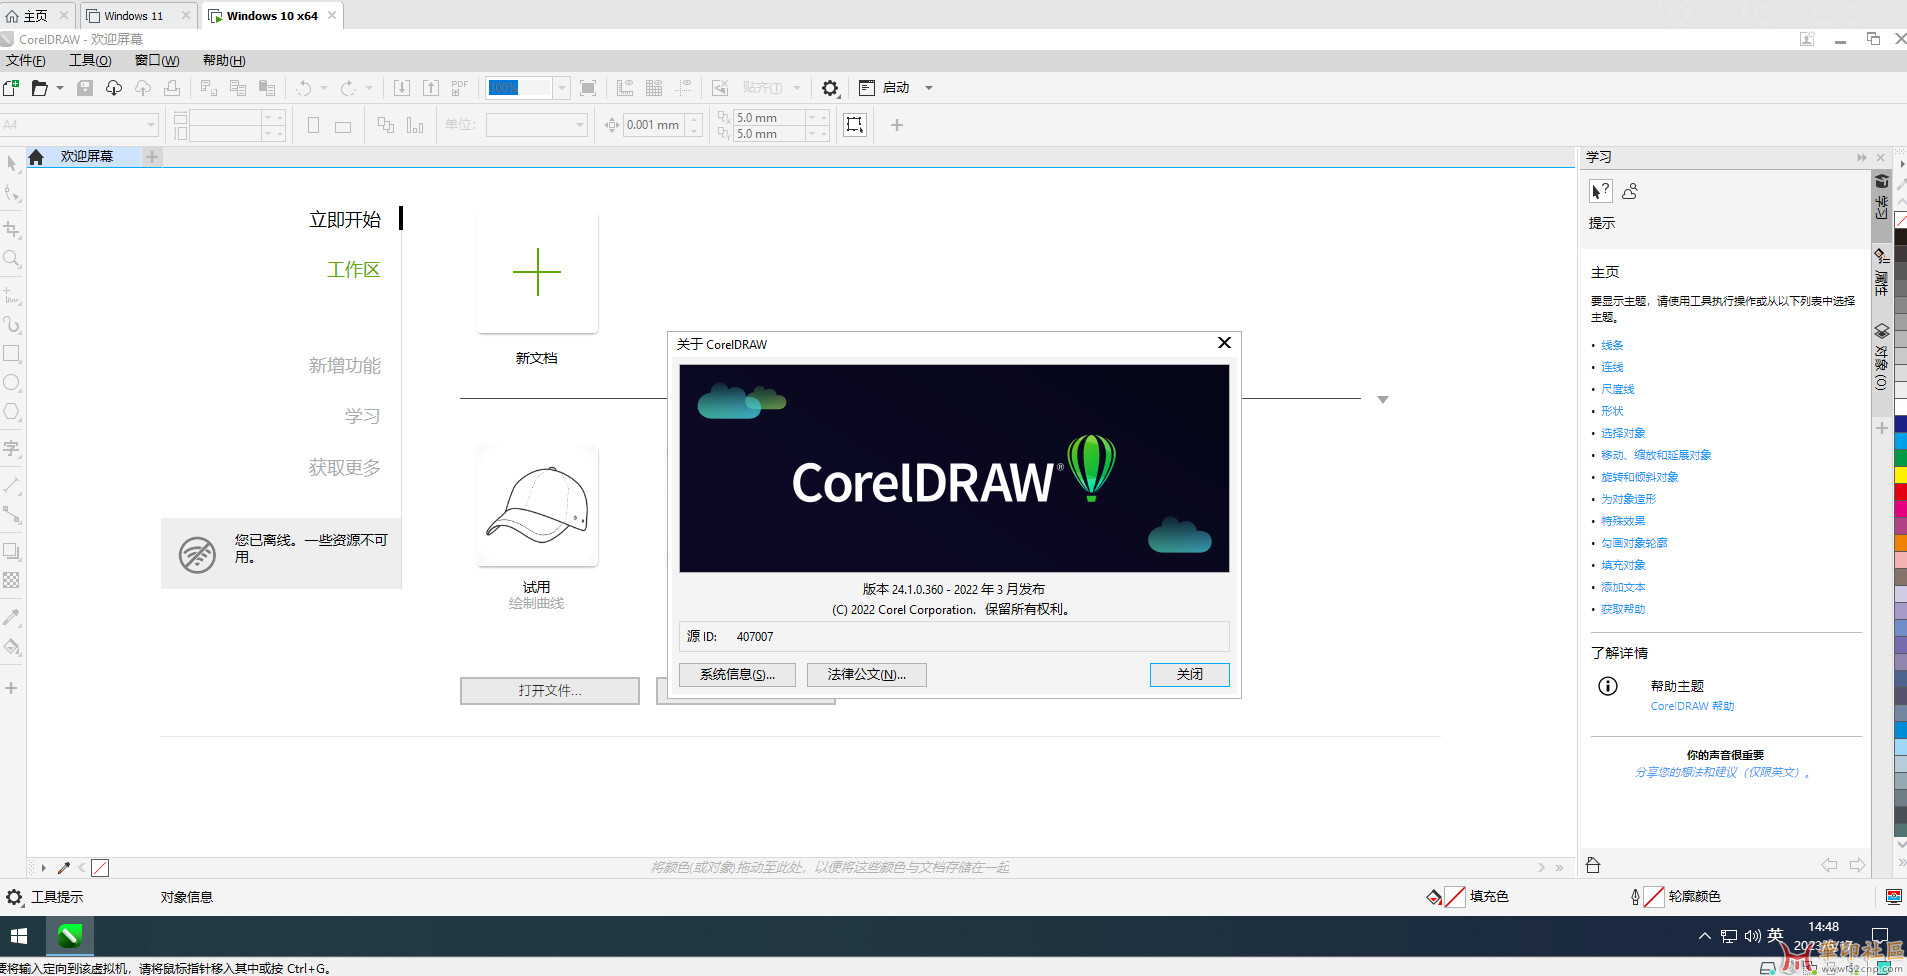Click the Open folder toolbar icon
Screen dimensions: 1907x976
[39, 88]
